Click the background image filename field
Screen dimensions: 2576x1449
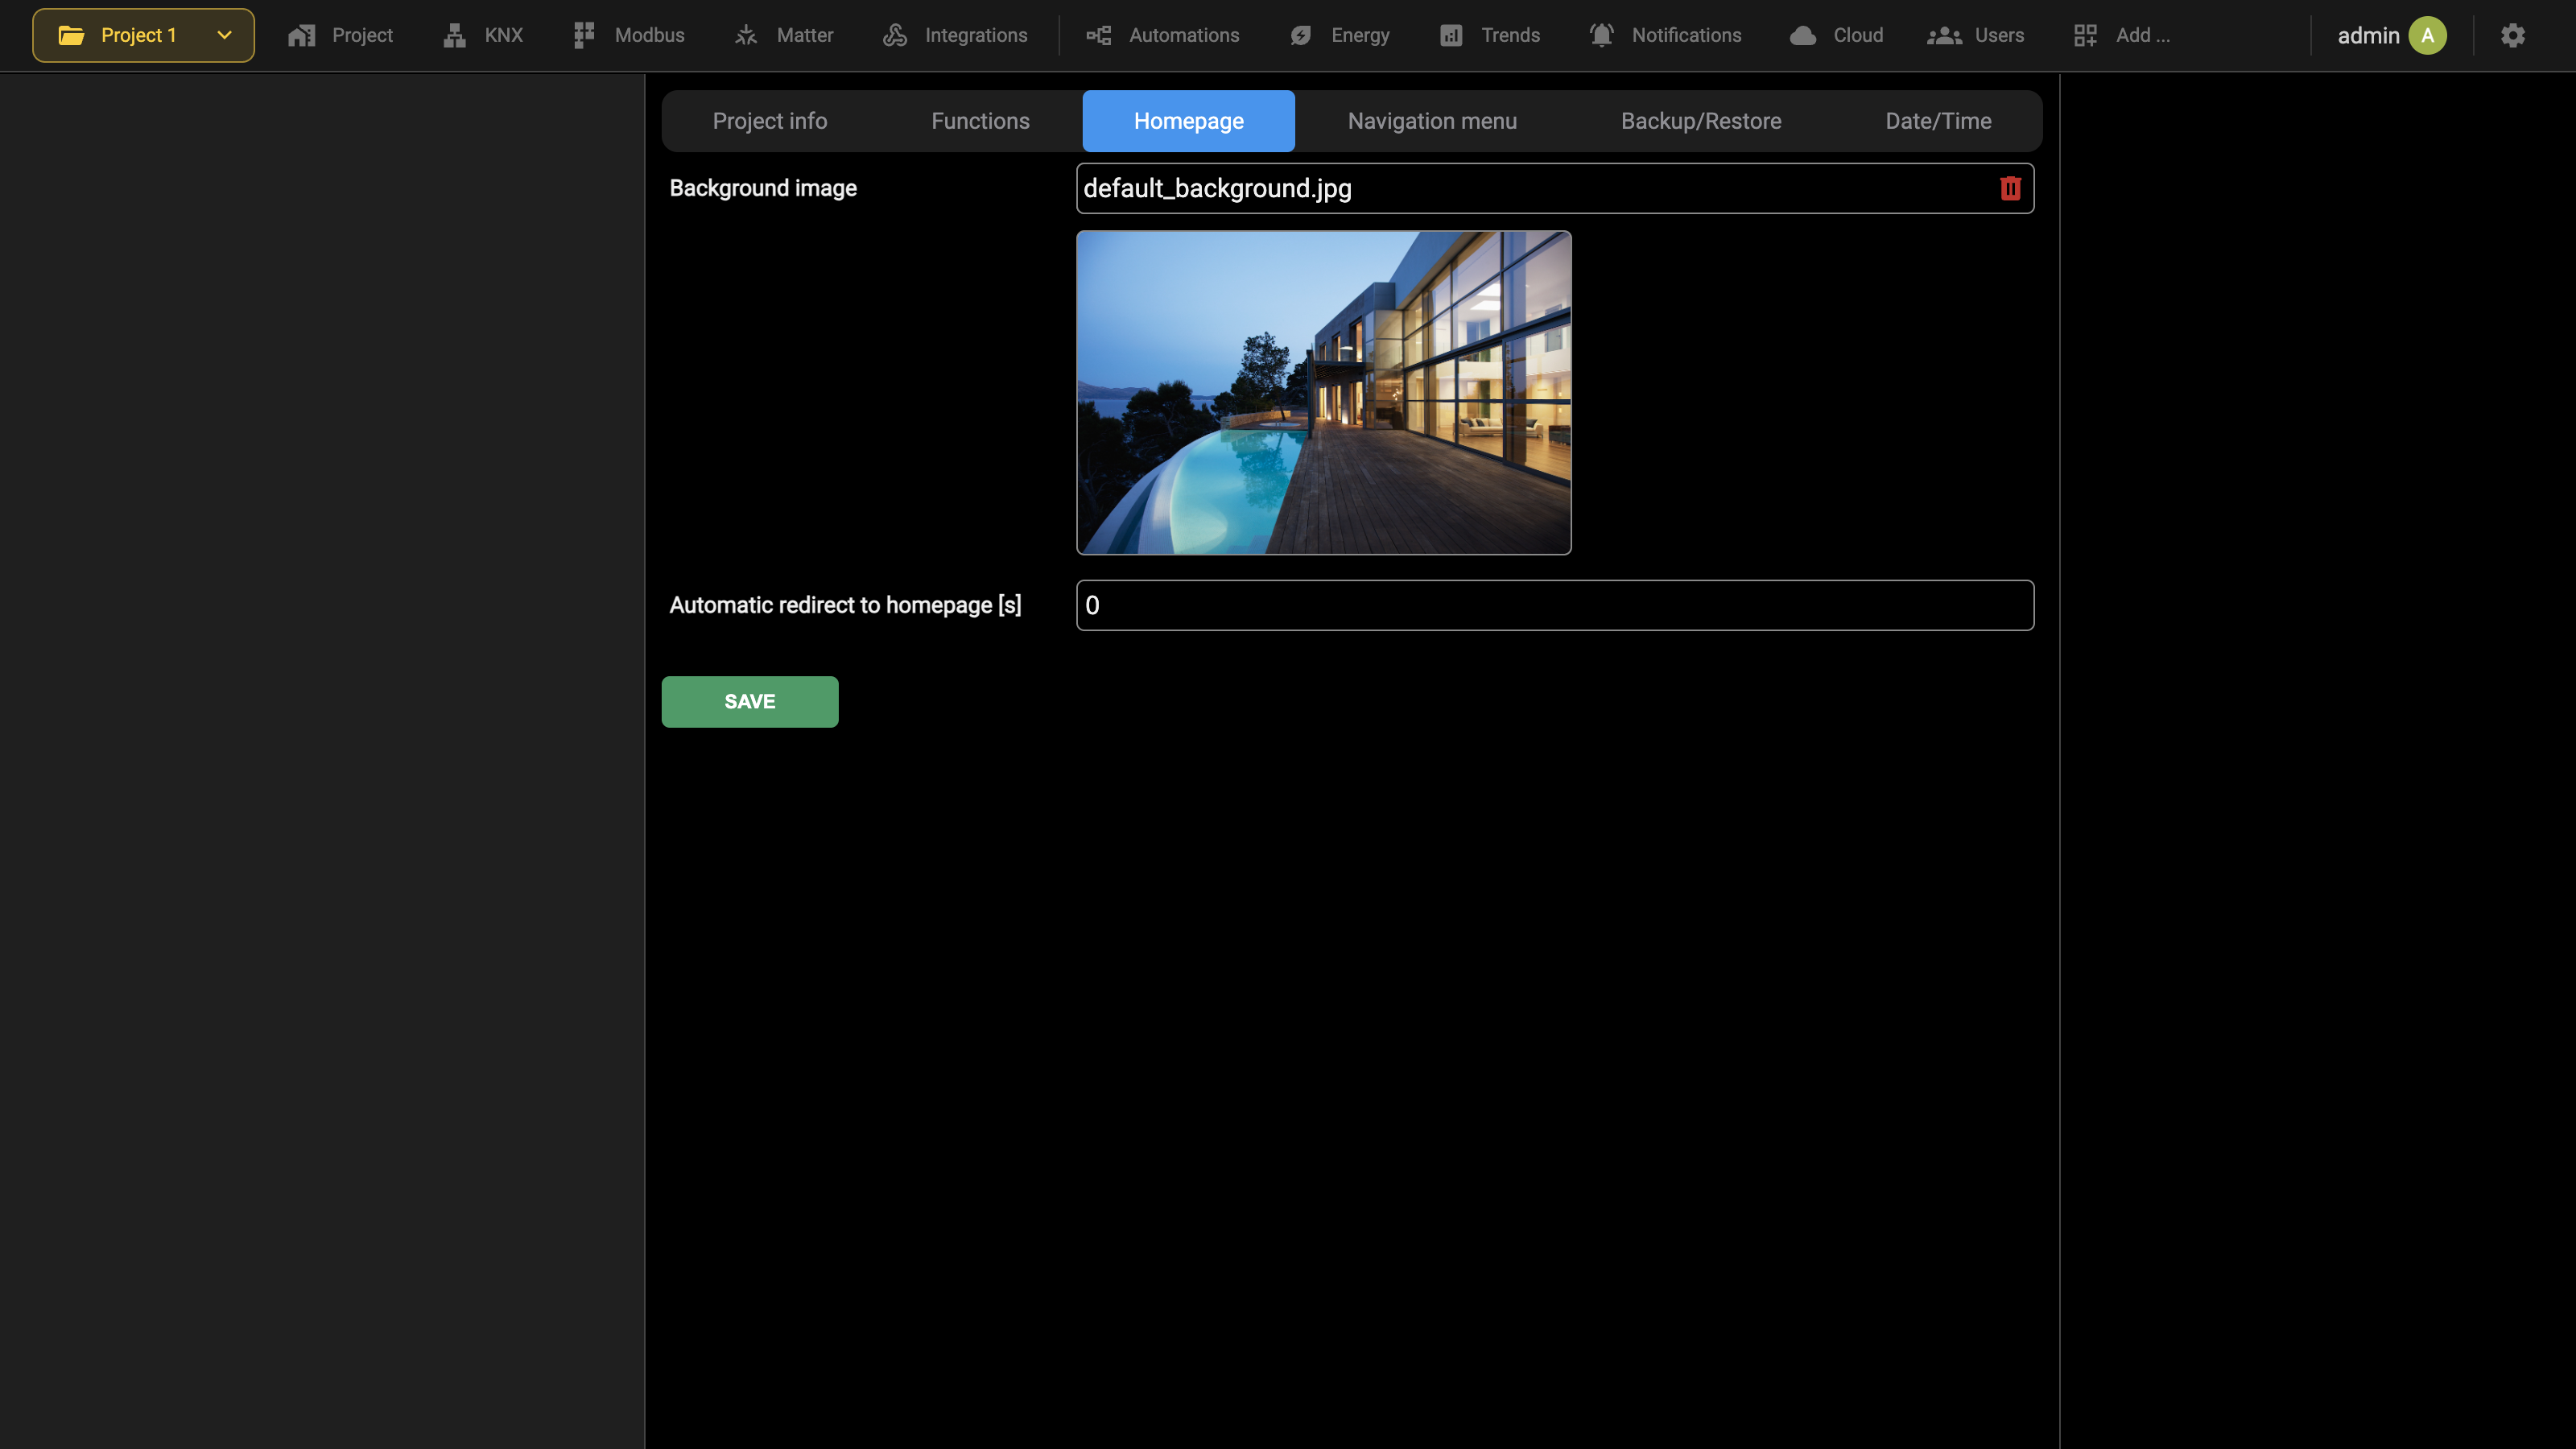[1555, 188]
